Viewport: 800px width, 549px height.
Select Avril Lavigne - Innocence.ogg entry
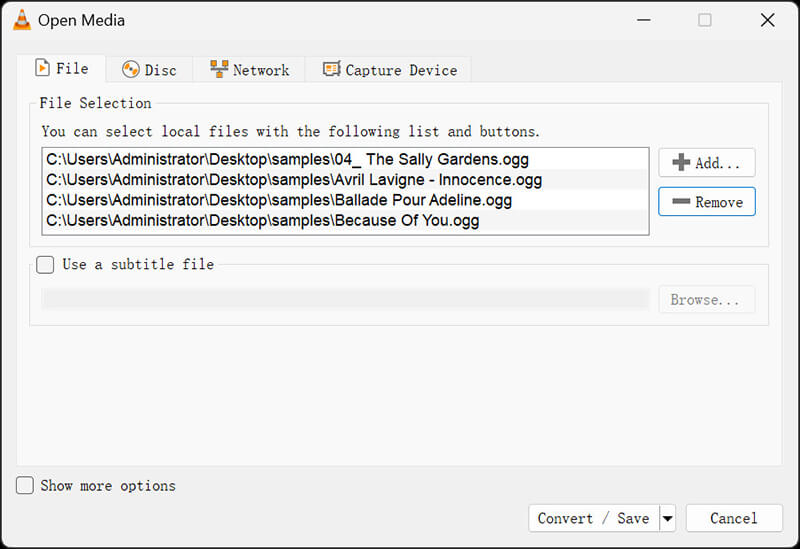[x=345, y=180]
